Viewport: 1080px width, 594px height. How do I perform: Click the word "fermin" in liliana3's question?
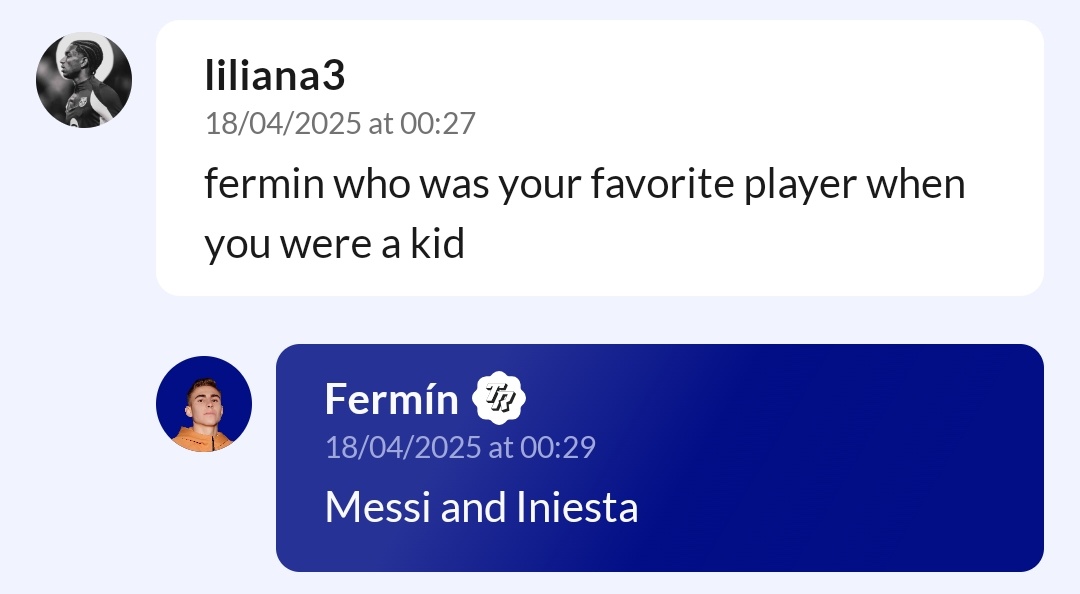(264, 185)
